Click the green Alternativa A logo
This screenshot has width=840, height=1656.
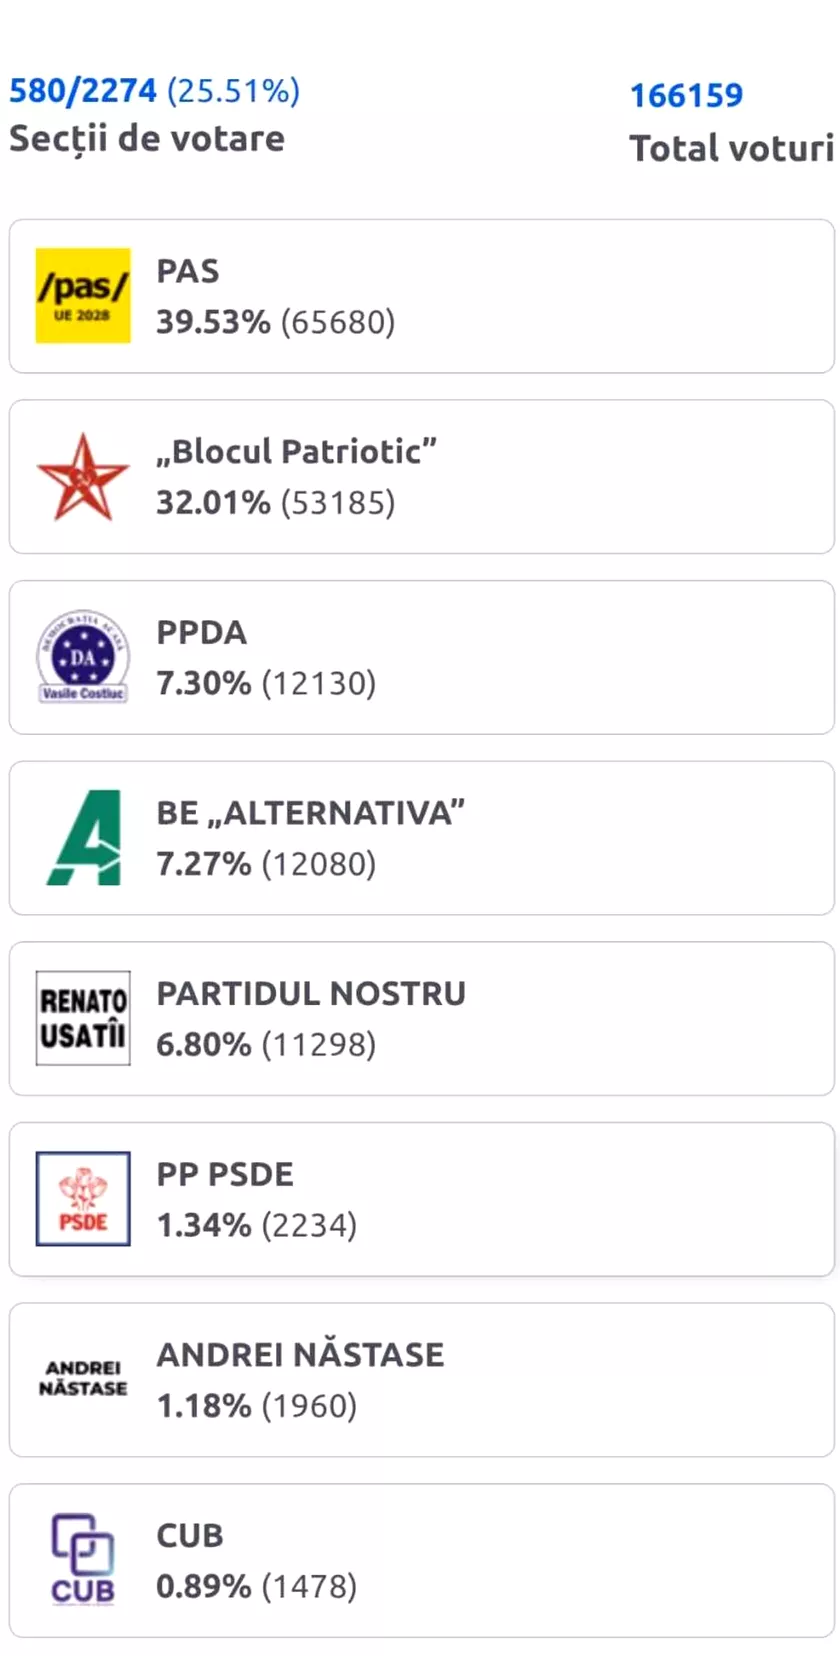84,838
